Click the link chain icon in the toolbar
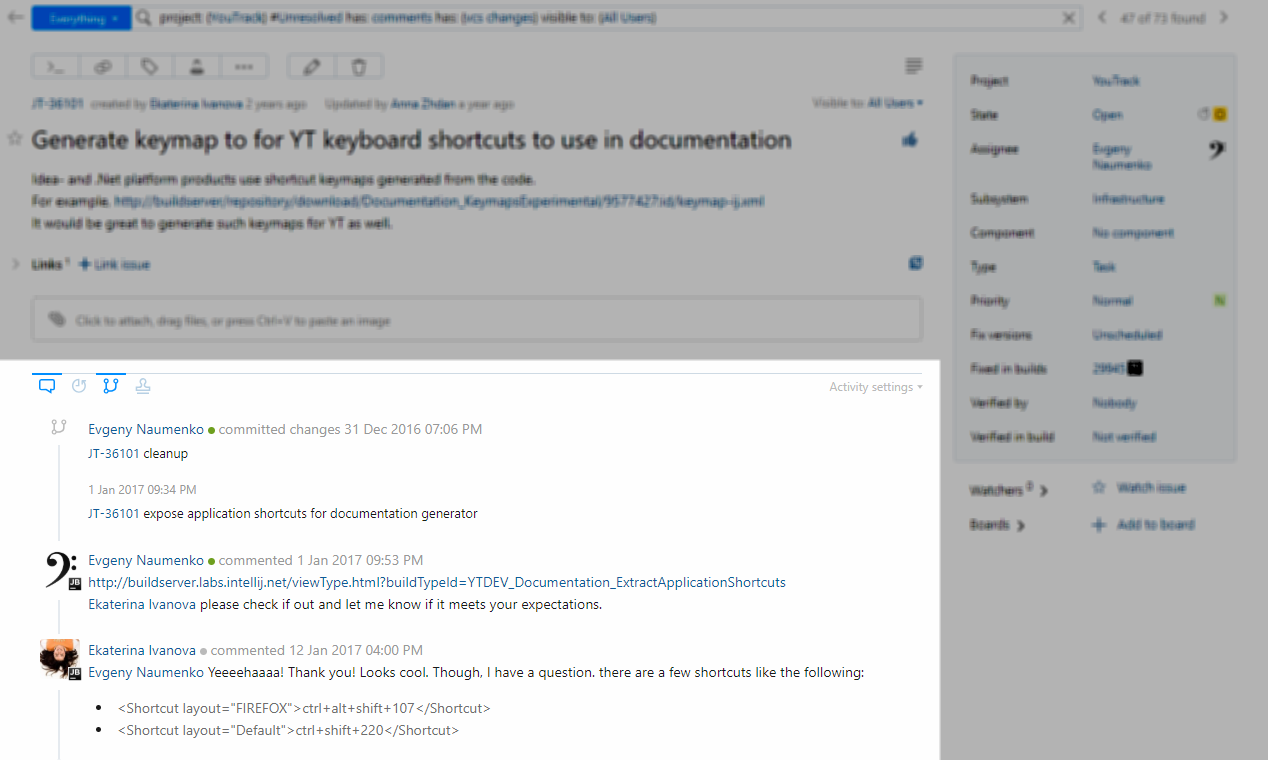This screenshot has width=1268, height=760. 103,67
